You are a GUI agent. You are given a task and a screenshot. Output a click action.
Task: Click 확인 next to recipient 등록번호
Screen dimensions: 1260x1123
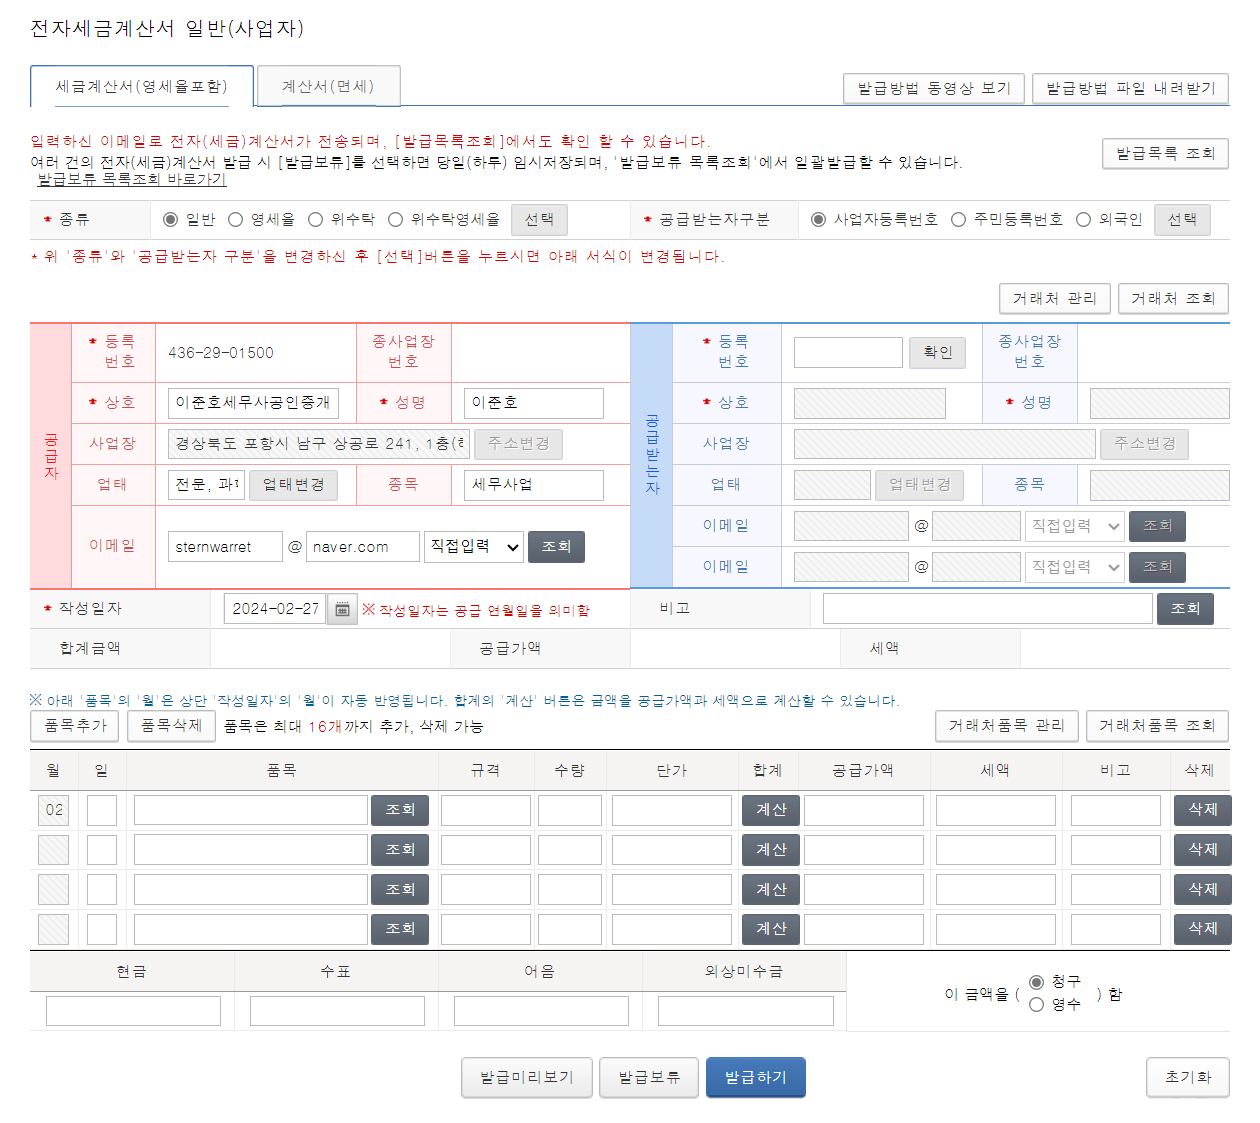pos(938,352)
